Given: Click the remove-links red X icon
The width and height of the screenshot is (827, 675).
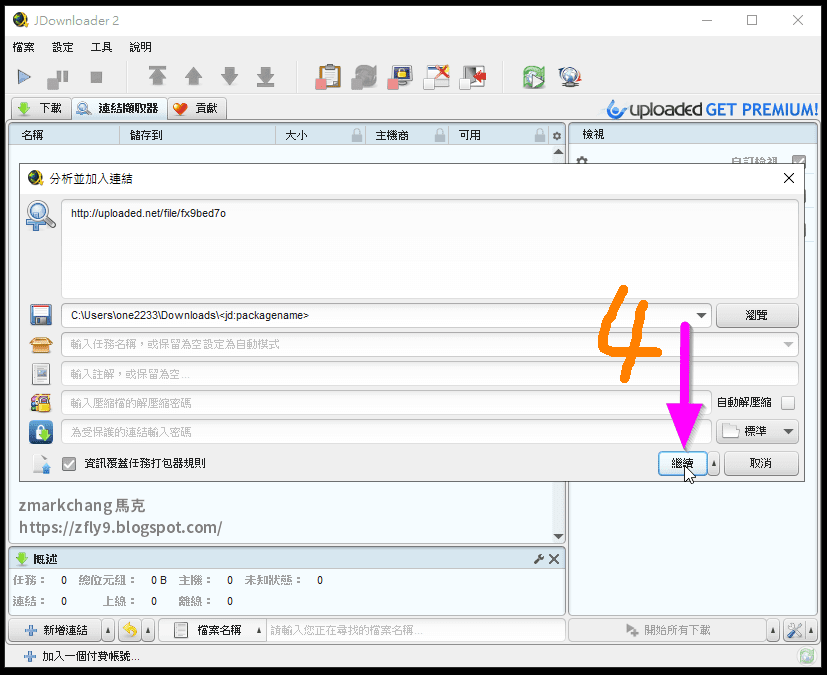Looking at the screenshot, I should [436, 76].
